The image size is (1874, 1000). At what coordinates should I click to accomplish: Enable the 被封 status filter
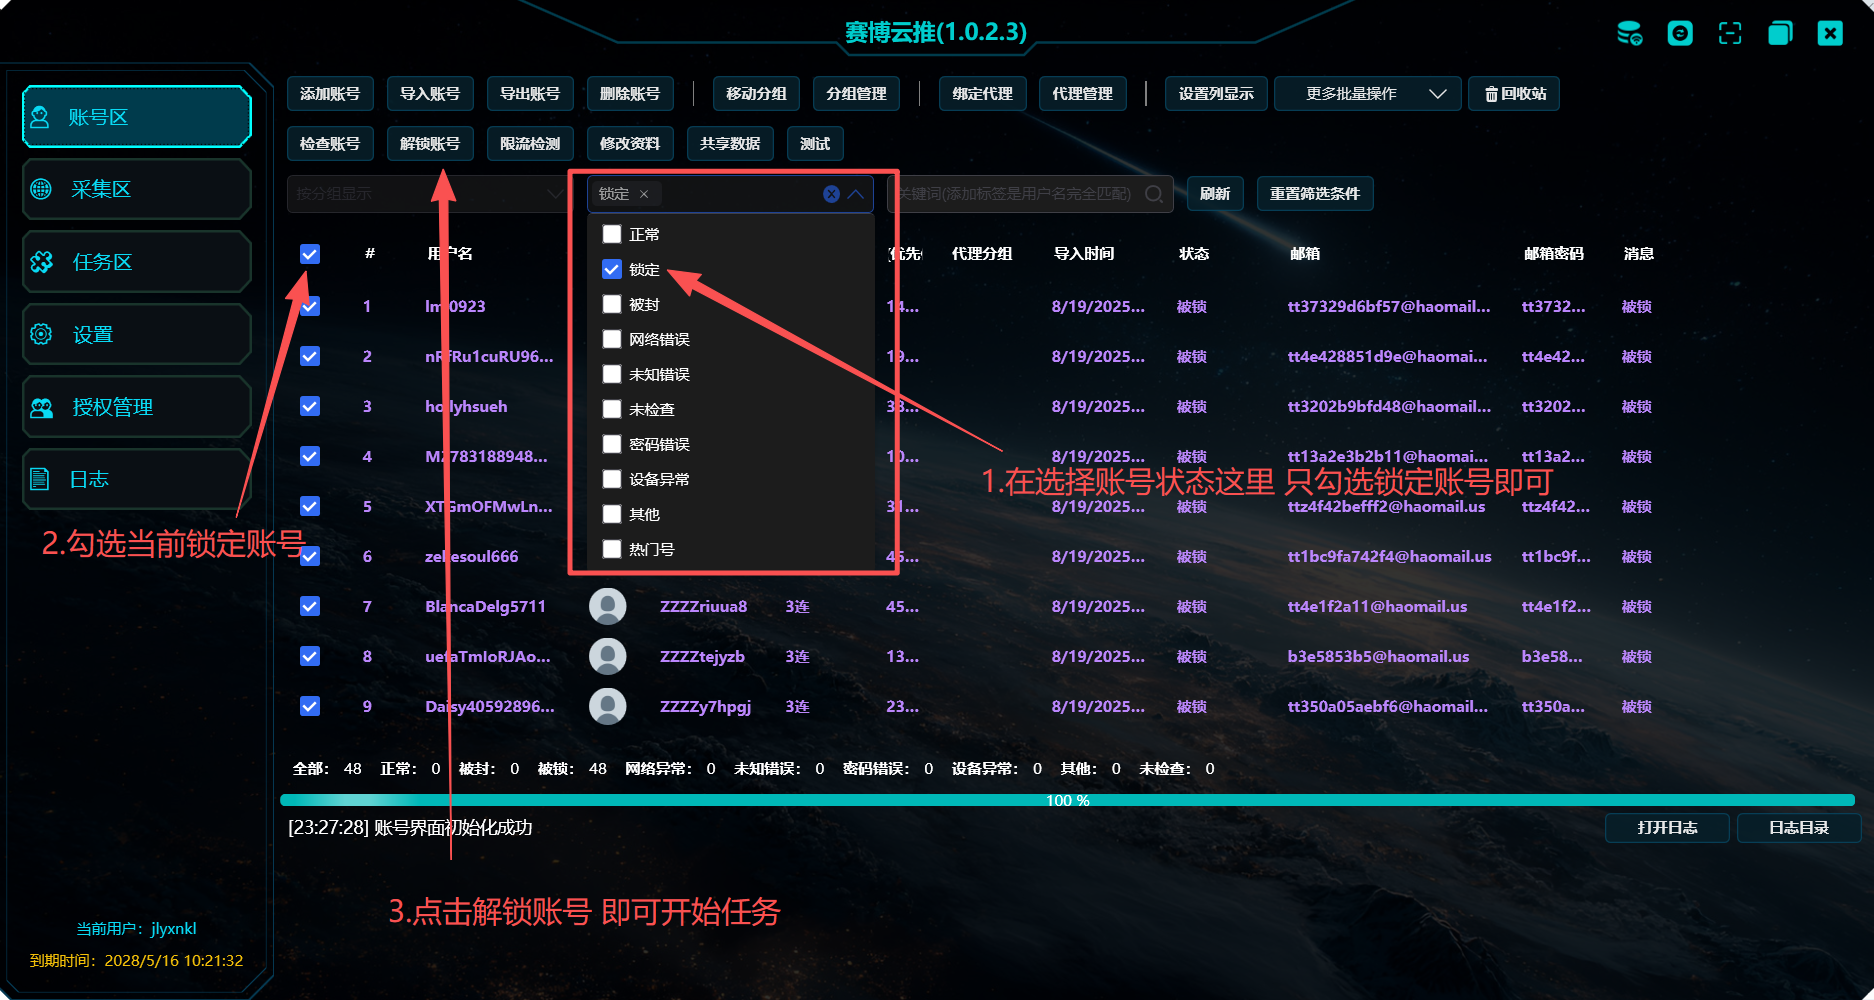coord(612,304)
